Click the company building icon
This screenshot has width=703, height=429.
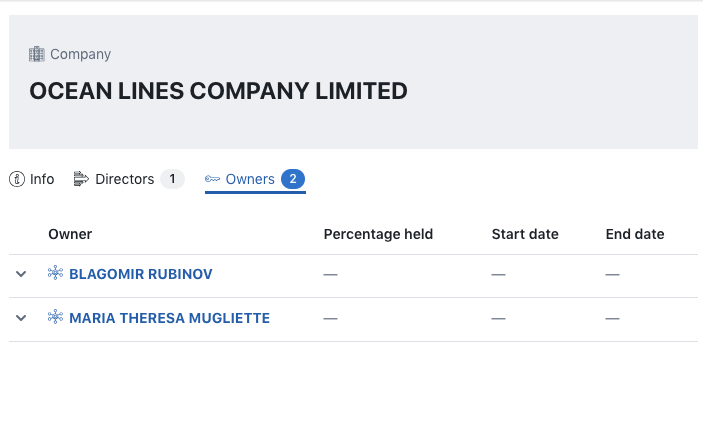pos(37,54)
